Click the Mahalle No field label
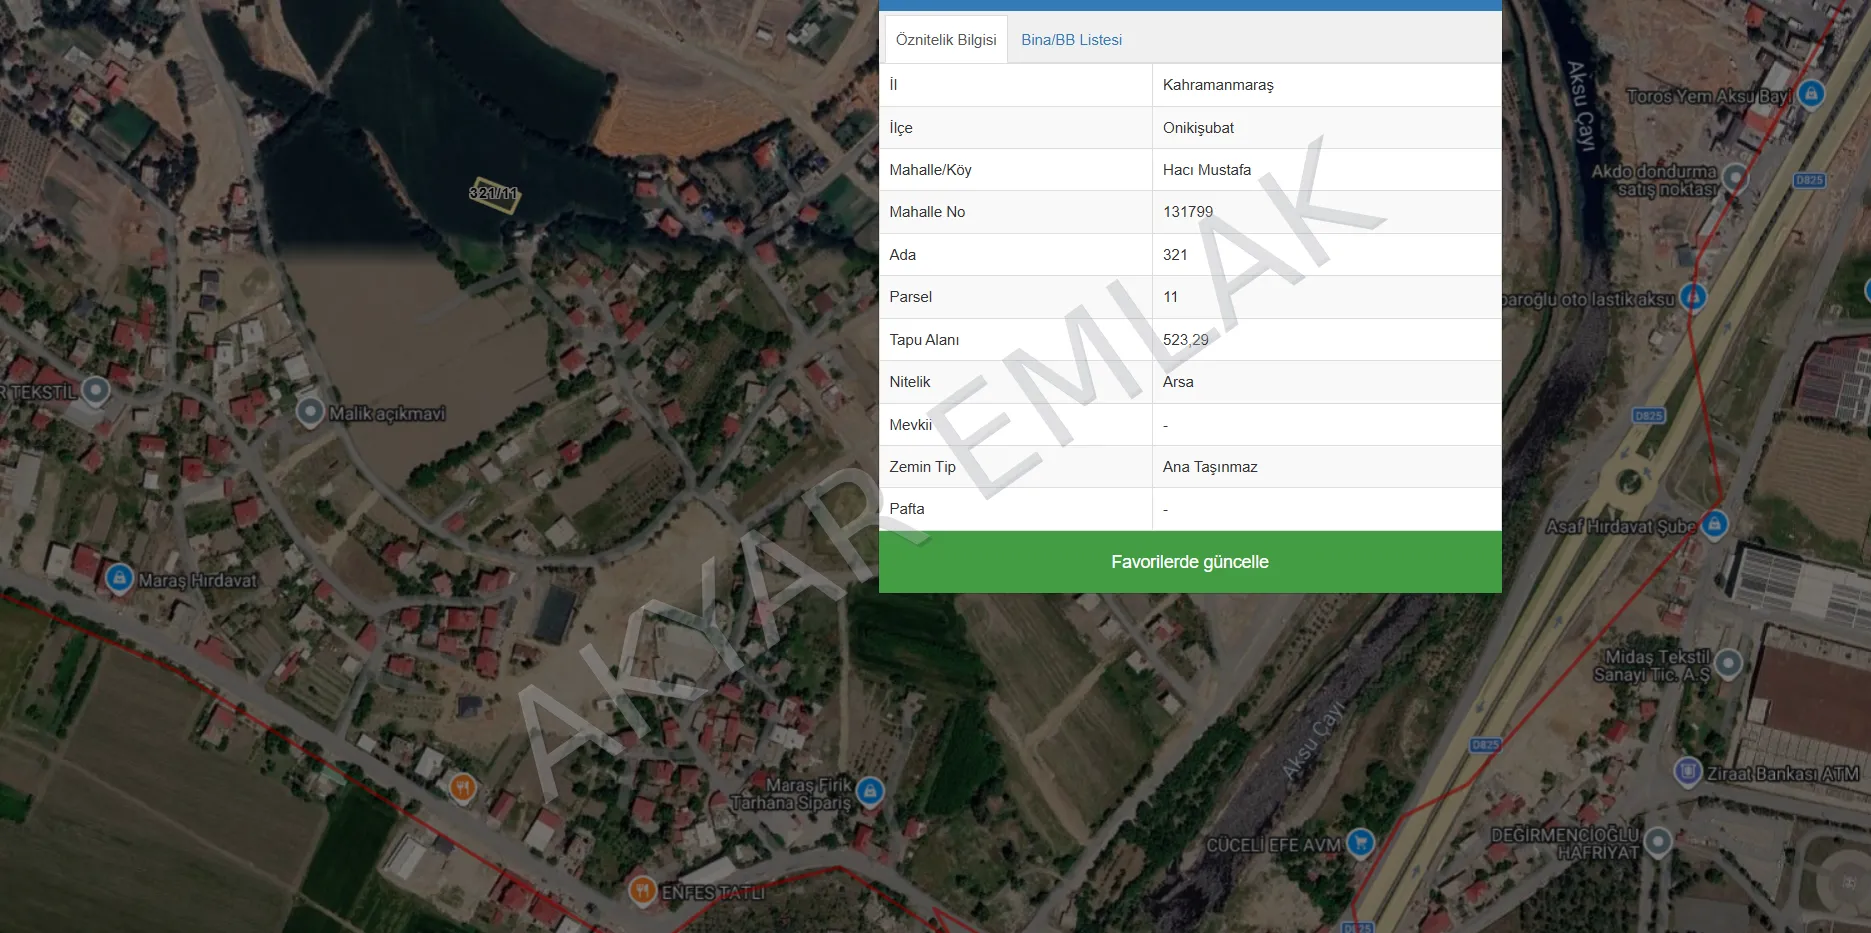The height and width of the screenshot is (933, 1871). pos(927,212)
